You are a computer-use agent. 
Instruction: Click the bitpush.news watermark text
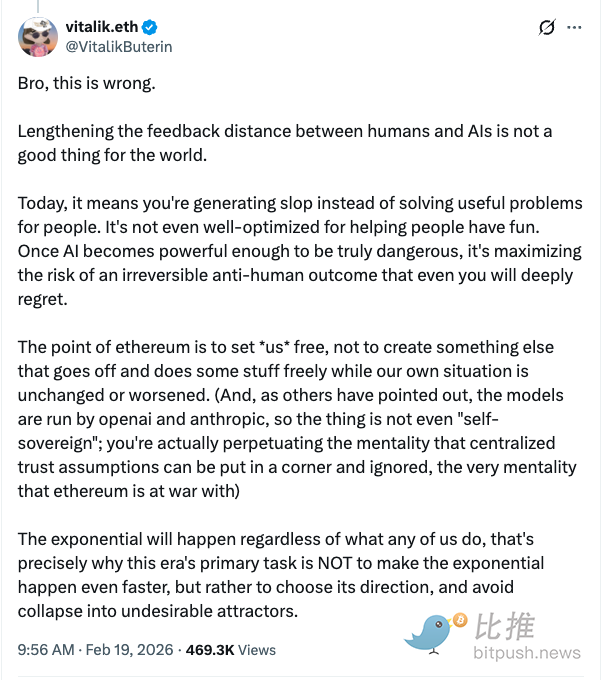pyautogui.click(x=528, y=653)
